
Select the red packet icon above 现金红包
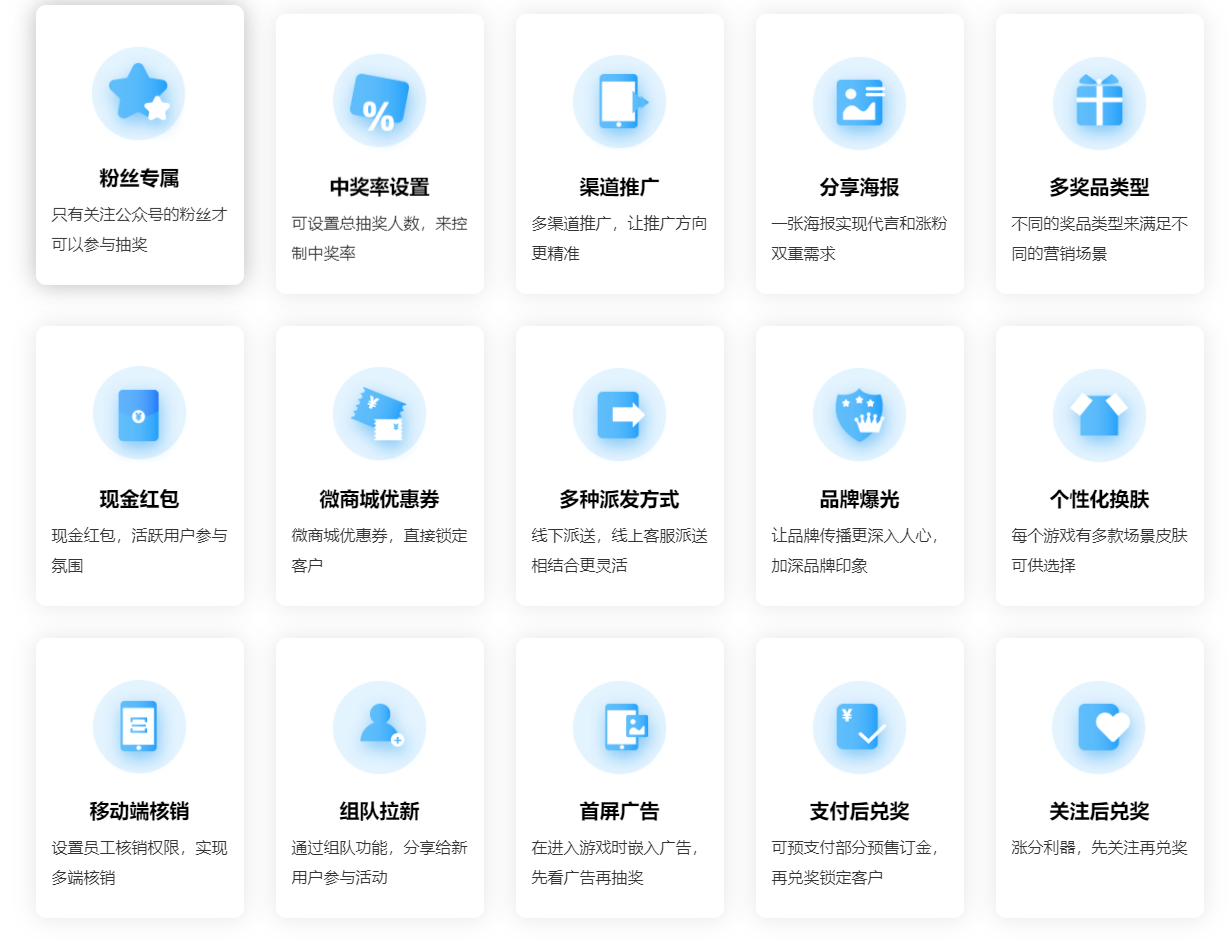click(x=139, y=414)
